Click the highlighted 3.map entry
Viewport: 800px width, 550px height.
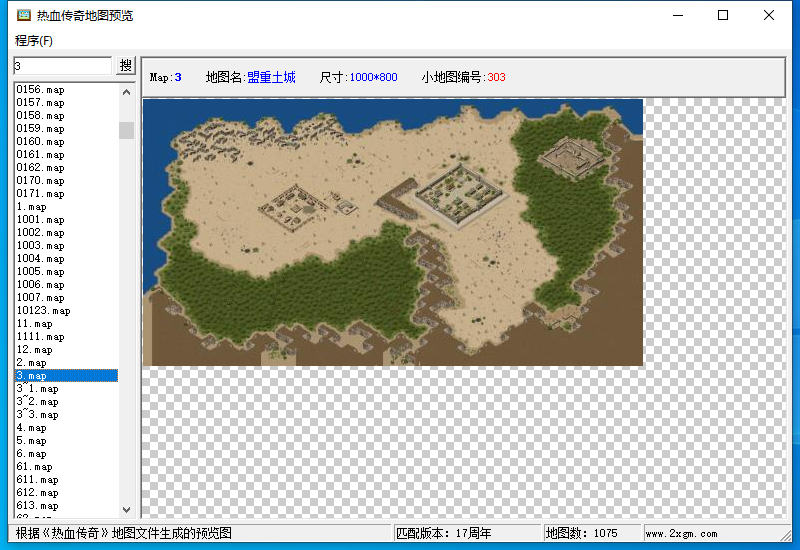coord(67,376)
